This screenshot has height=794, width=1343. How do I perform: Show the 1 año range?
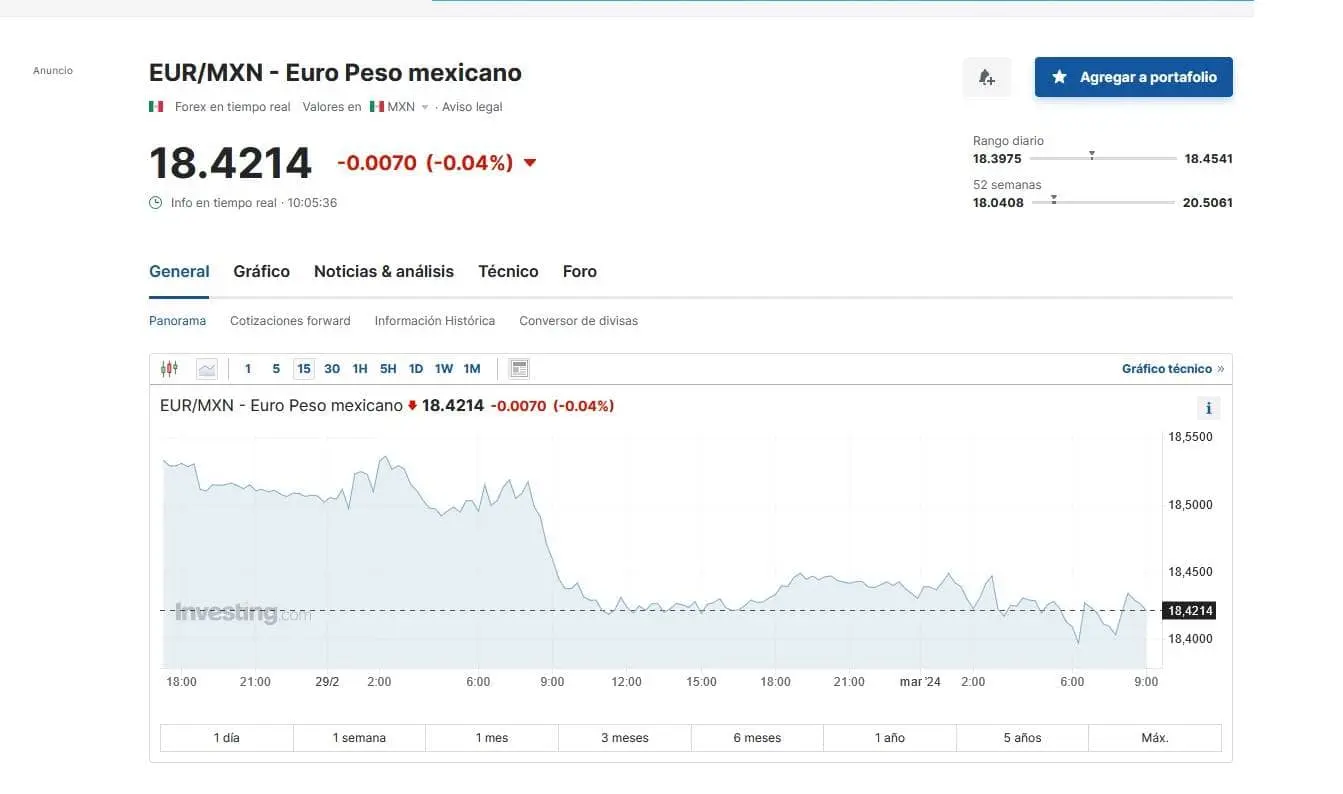pos(890,738)
